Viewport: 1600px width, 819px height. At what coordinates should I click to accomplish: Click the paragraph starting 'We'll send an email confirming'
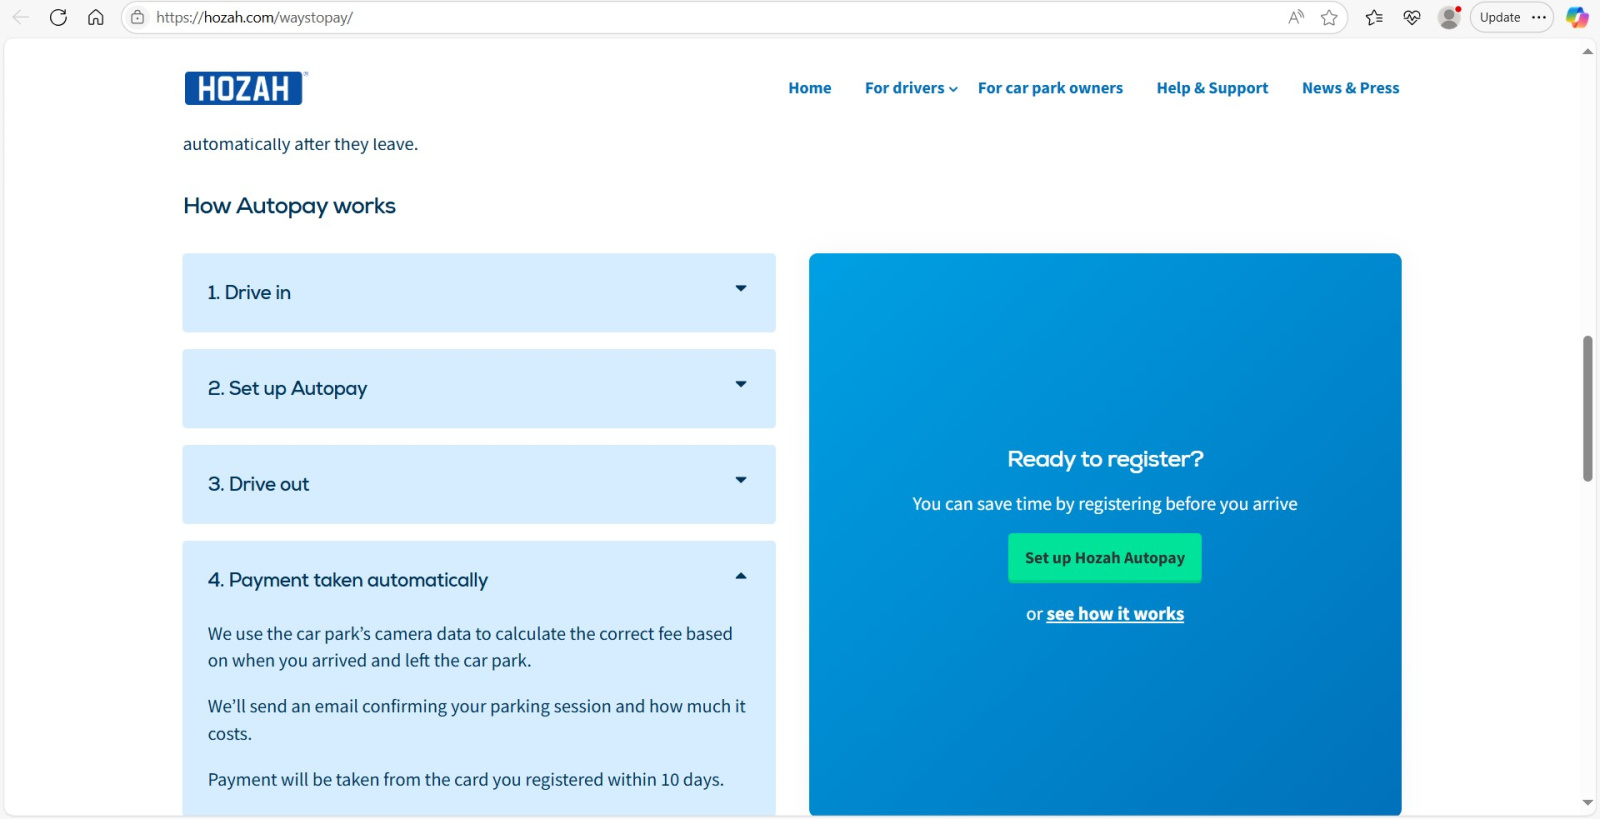point(477,720)
